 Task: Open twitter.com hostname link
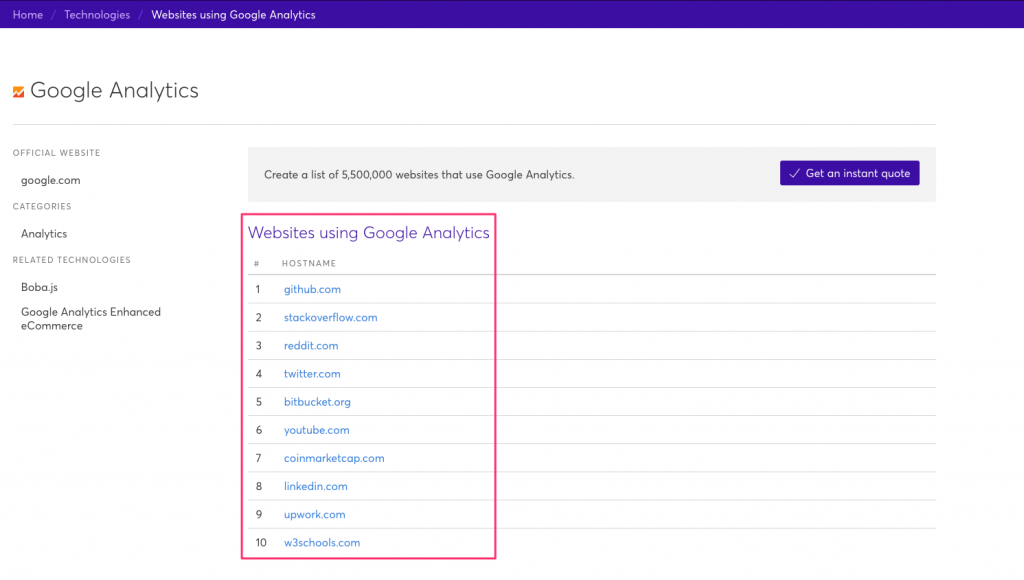click(312, 374)
